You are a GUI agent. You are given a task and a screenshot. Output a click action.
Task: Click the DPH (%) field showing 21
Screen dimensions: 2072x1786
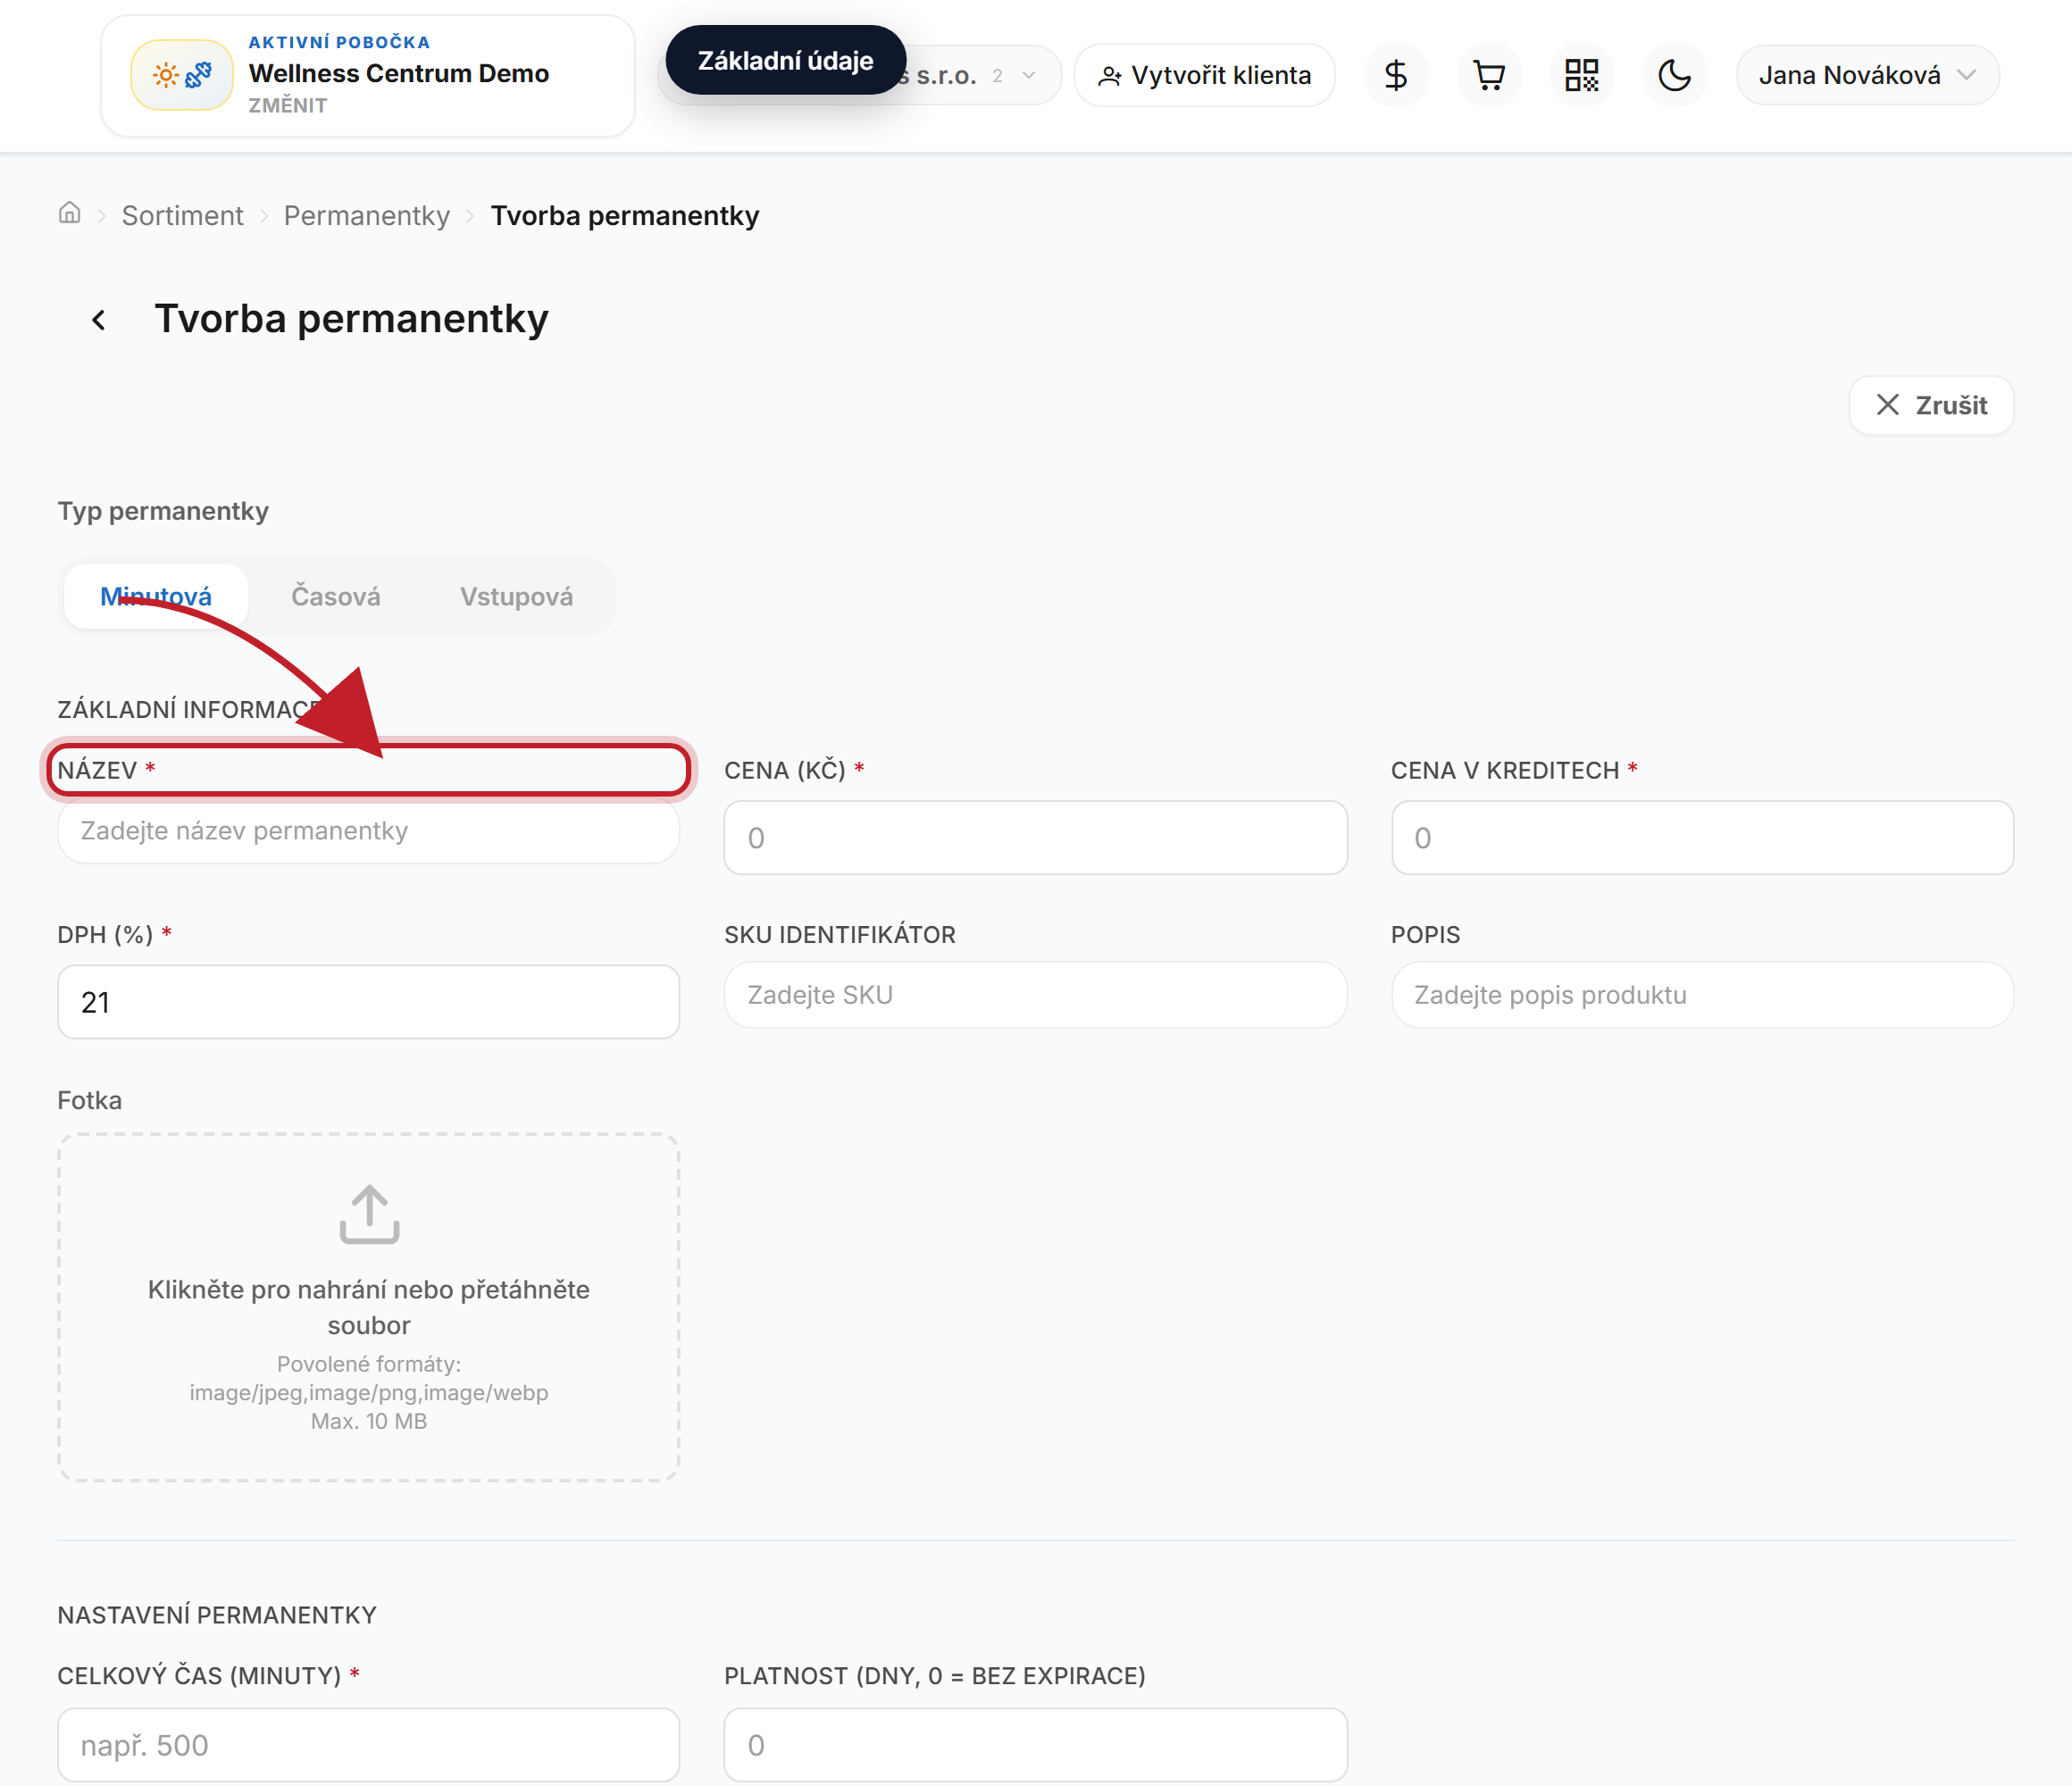click(x=369, y=1002)
